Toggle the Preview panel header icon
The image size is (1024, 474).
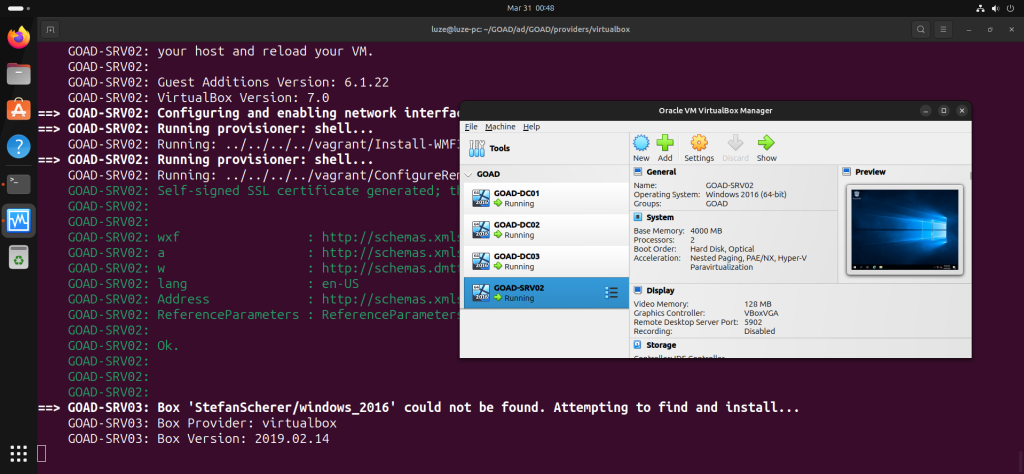point(847,172)
